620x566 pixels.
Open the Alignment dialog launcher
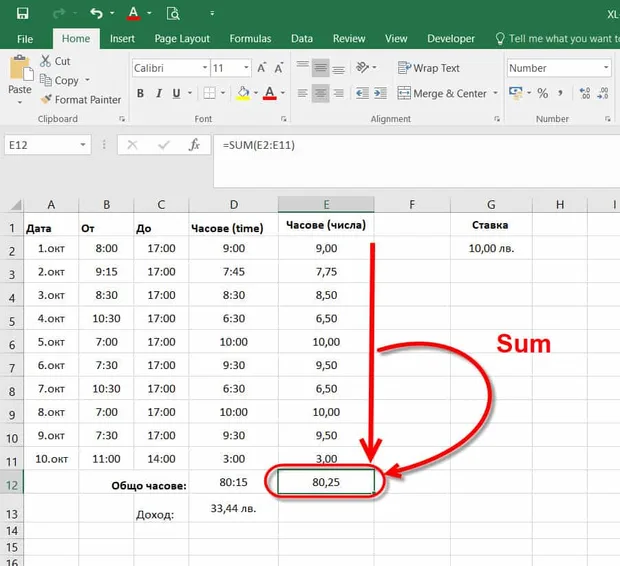(497, 119)
